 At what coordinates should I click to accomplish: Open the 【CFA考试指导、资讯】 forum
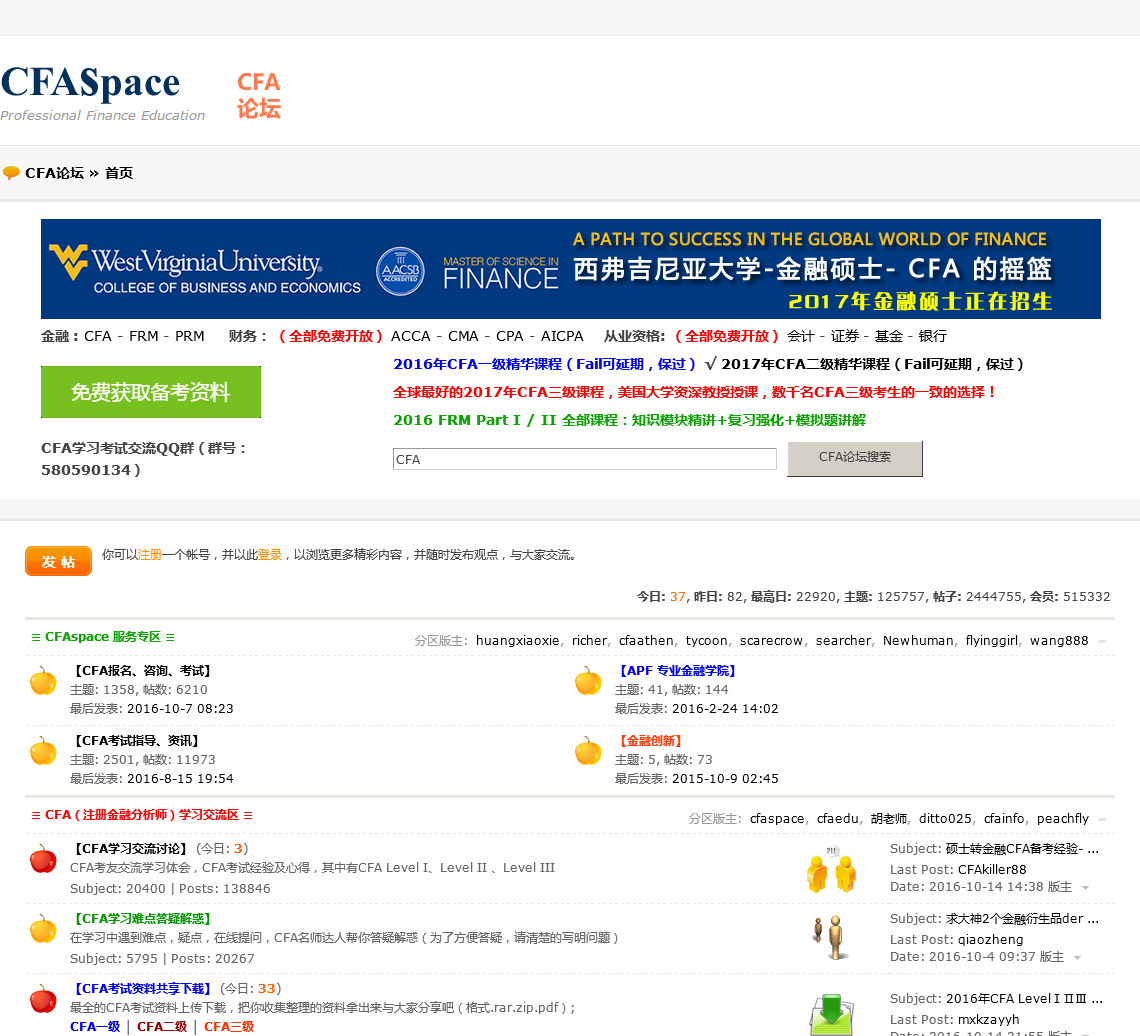click(137, 741)
